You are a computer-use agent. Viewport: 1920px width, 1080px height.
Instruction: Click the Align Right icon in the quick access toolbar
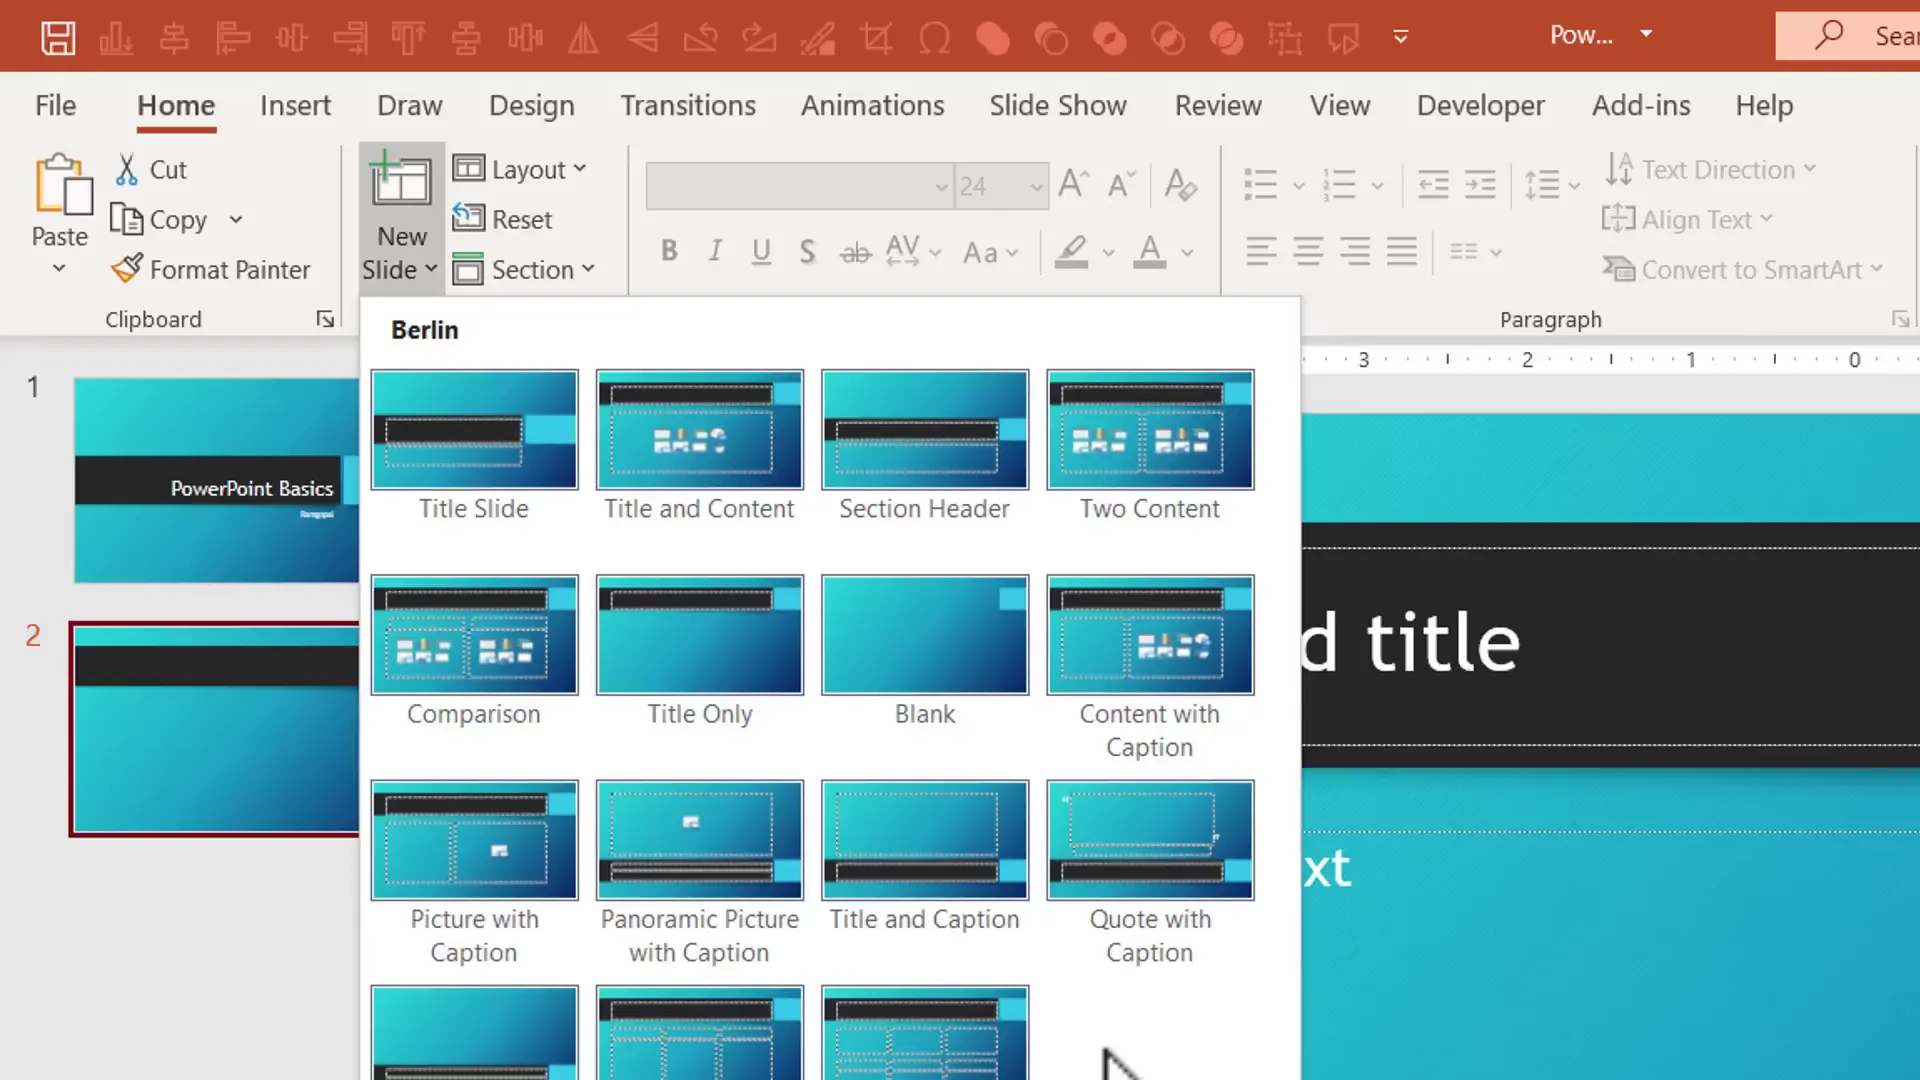coord(350,38)
